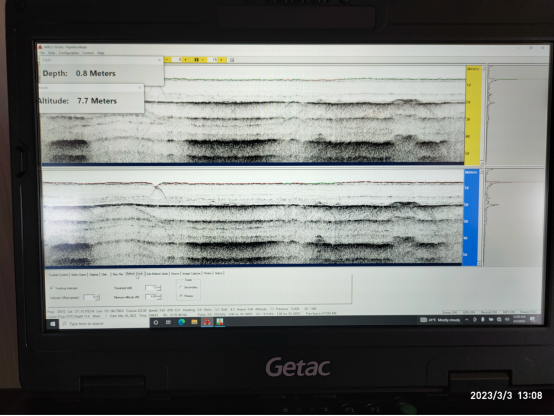This screenshot has height=416, width=554.
Task: Show hidden system tray icons
Action: pos(467,320)
